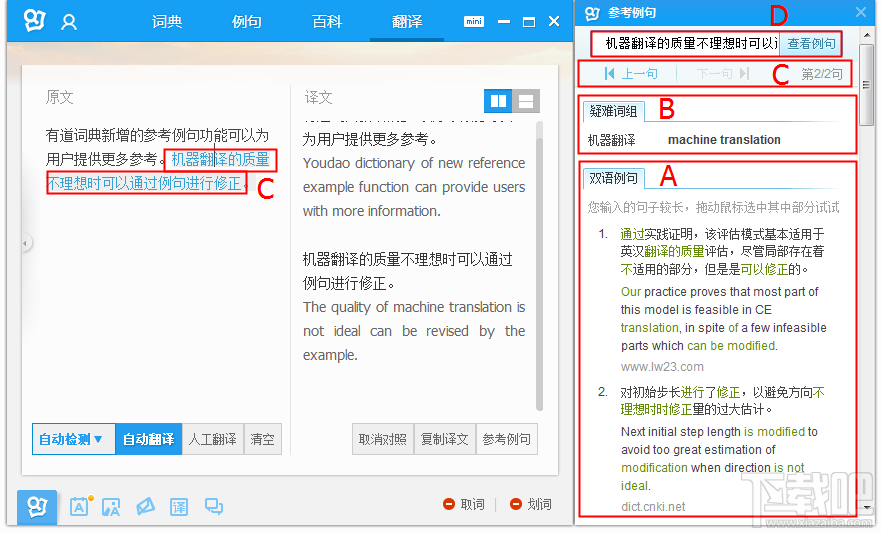Toggle 划词 selection translation
This screenshot has height=533, width=881.
pos(531,504)
